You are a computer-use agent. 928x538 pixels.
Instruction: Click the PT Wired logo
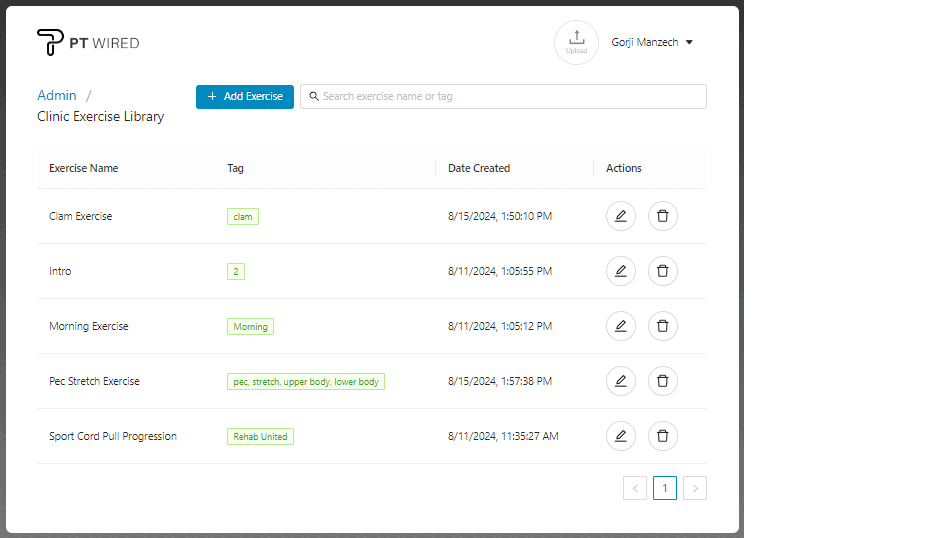point(88,43)
